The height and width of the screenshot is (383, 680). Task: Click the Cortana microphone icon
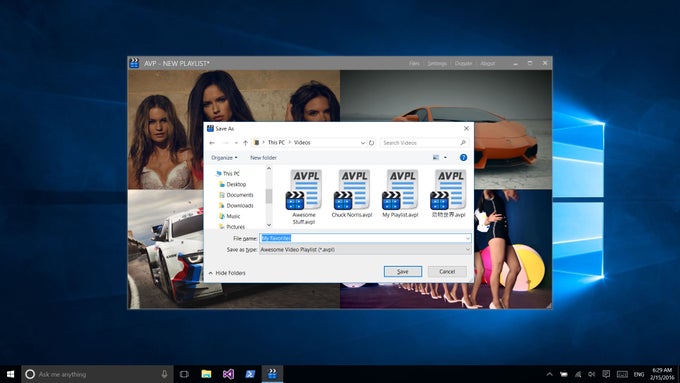click(x=164, y=374)
